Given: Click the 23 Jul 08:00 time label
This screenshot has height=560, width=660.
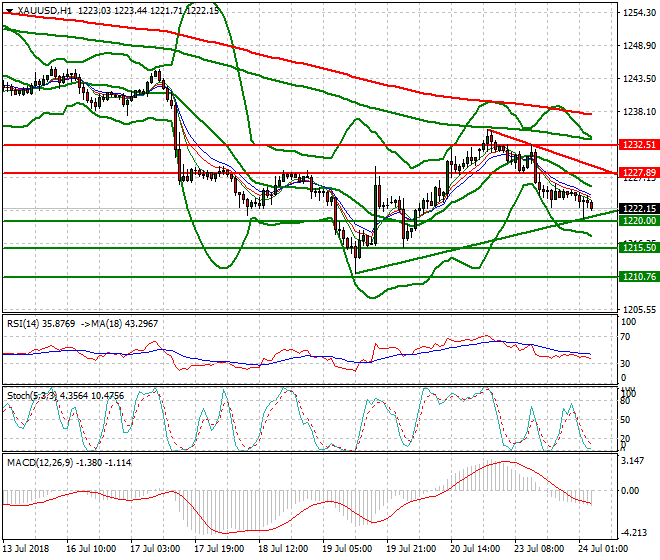Looking at the screenshot, I should coord(539,549).
